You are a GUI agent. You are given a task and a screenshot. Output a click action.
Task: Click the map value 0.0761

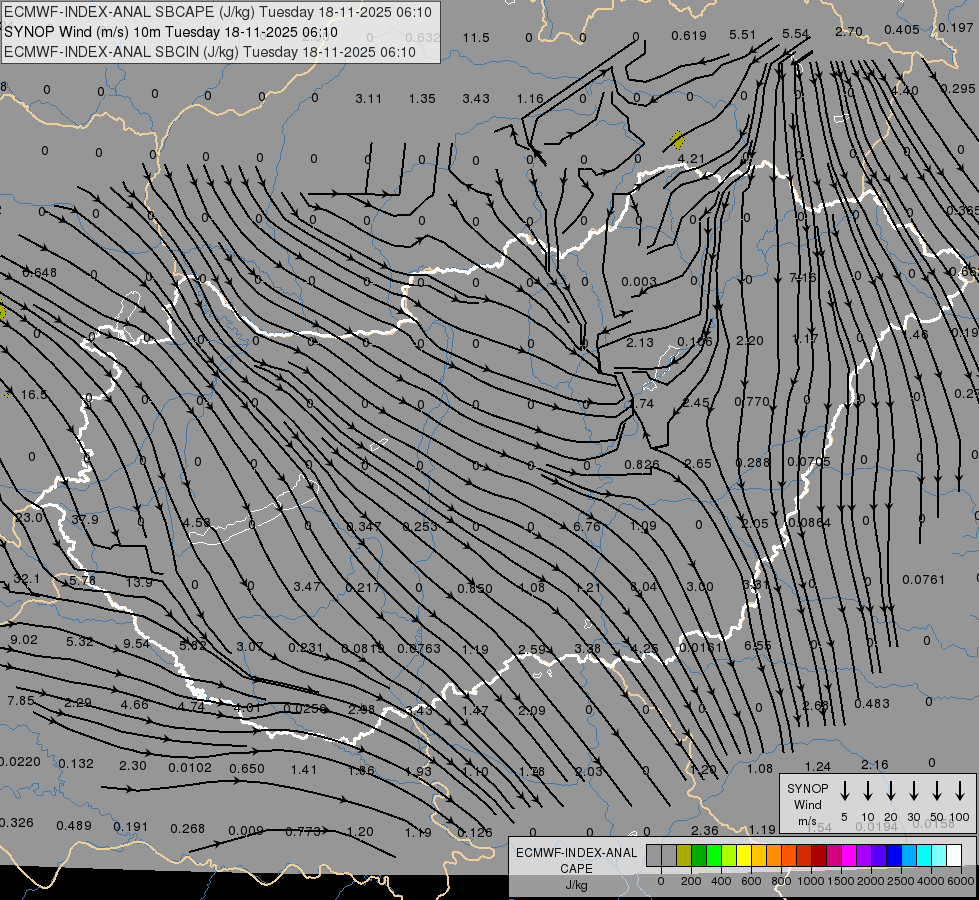923,580
